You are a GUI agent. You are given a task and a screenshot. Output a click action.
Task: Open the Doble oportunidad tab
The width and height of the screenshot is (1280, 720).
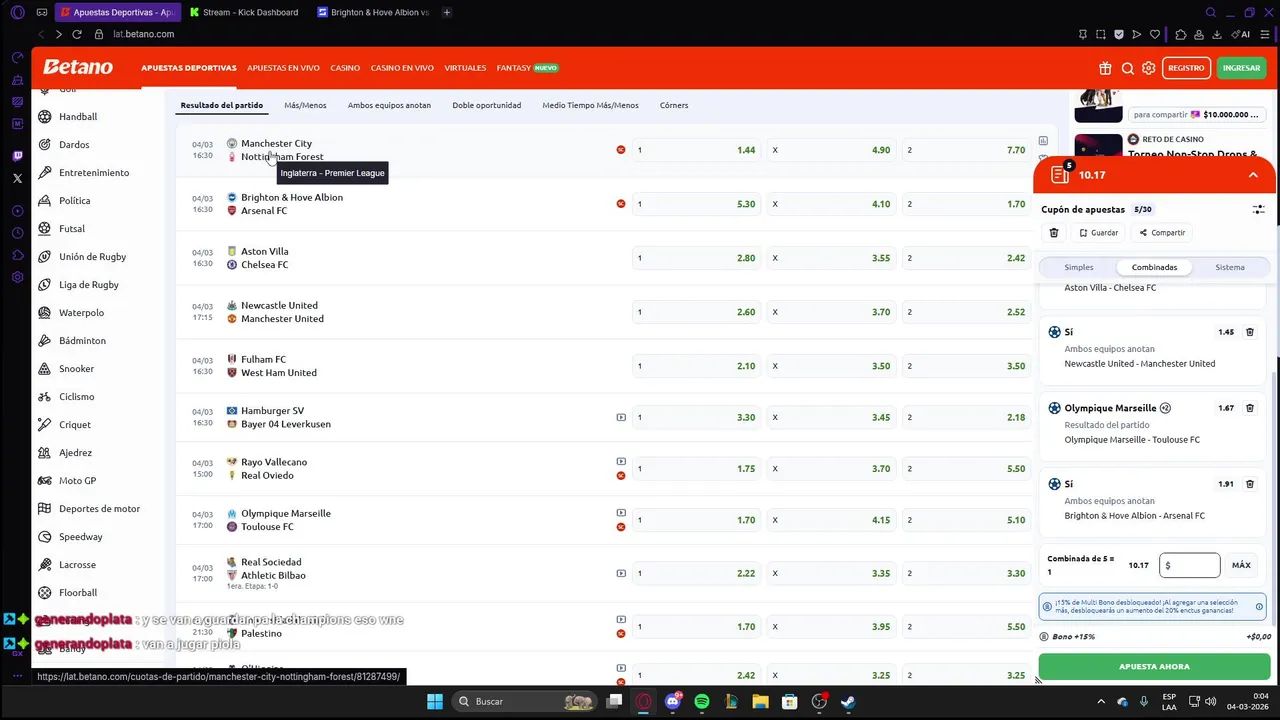coord(486,105)
